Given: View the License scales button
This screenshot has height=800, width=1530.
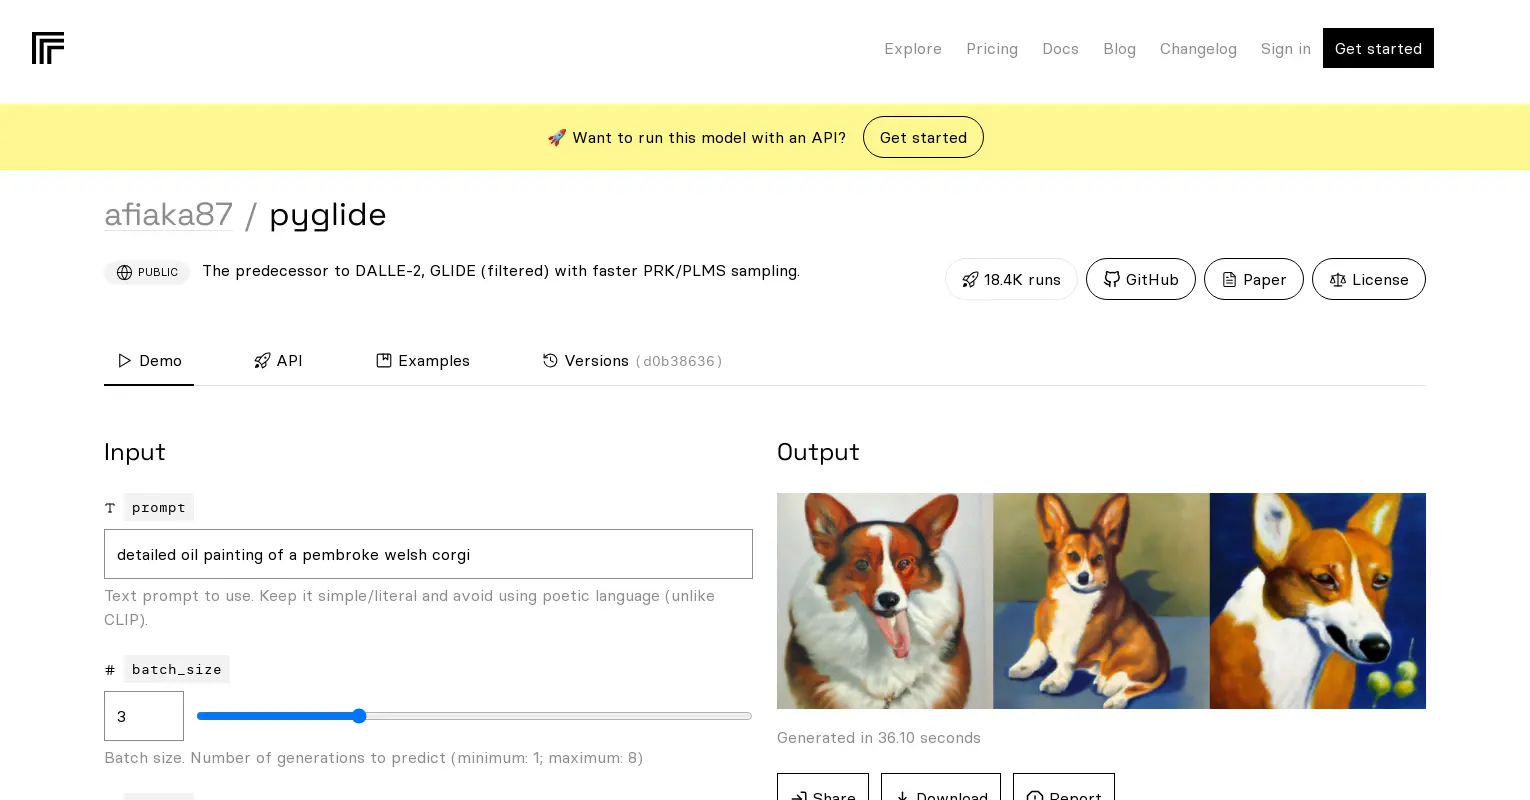Looking at the screenshot, I should [1368, 279].
